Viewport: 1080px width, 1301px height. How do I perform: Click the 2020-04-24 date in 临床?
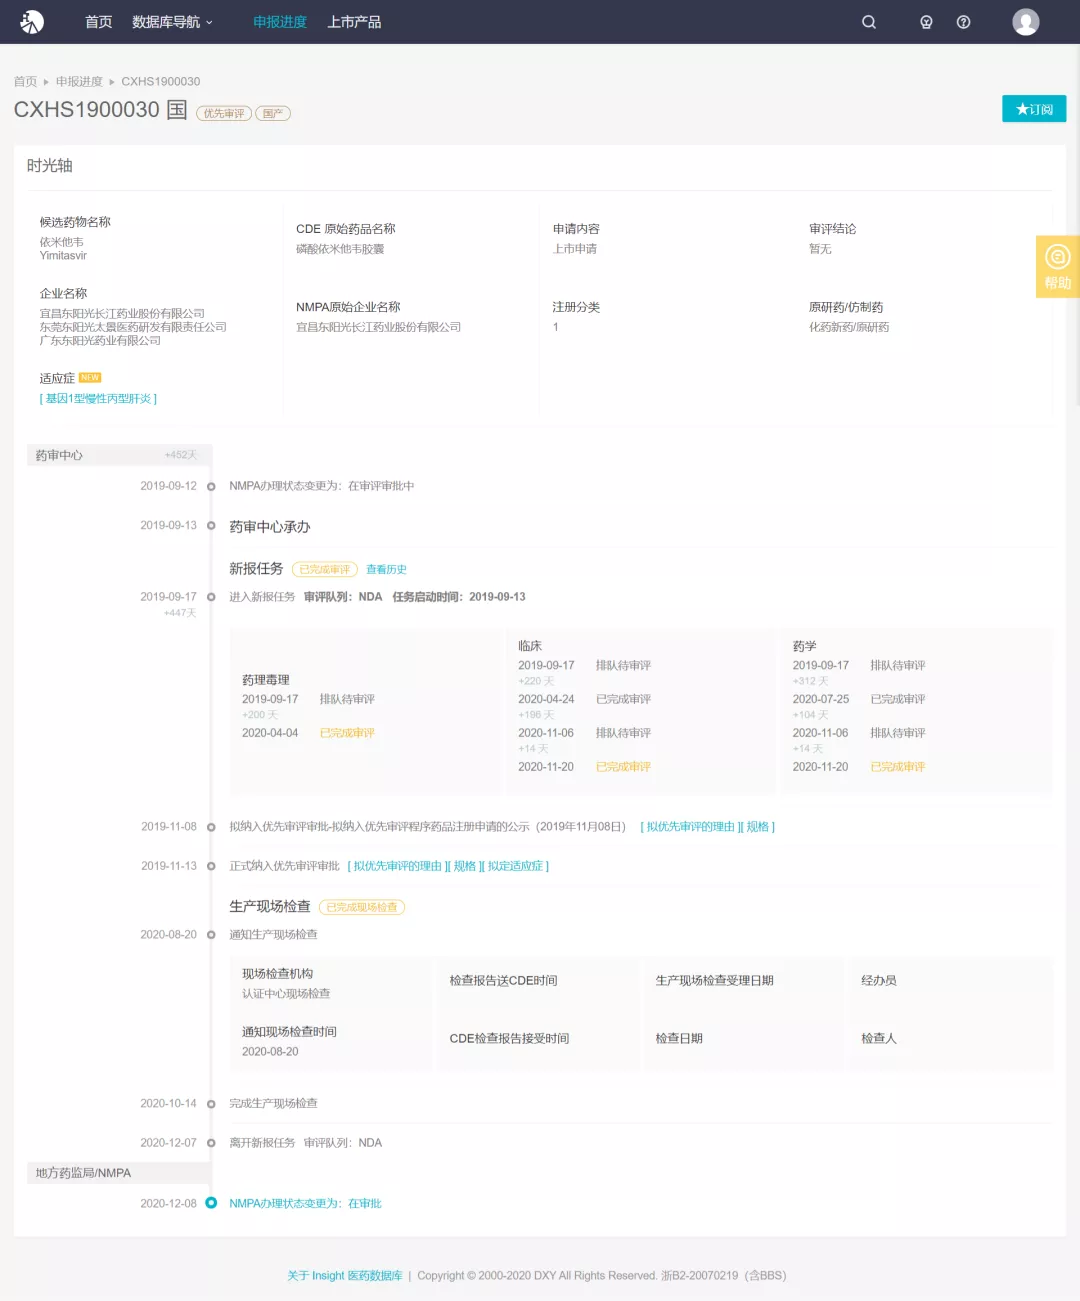click(x=546, y=699)
